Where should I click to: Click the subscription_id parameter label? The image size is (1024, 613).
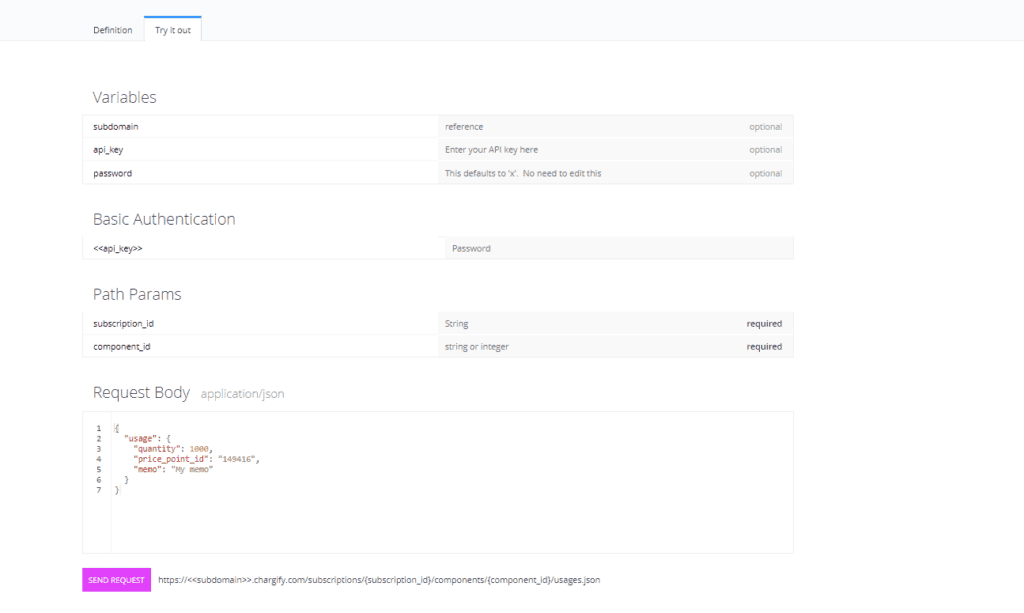tap(123, 324)
